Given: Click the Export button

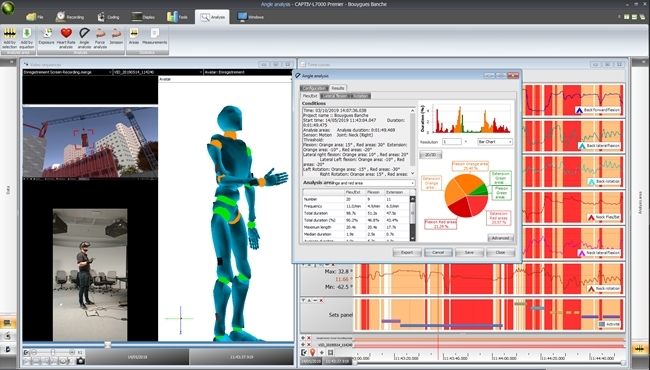Looking at the screenshot, I should pyautogui.click(x=407, y=252).
